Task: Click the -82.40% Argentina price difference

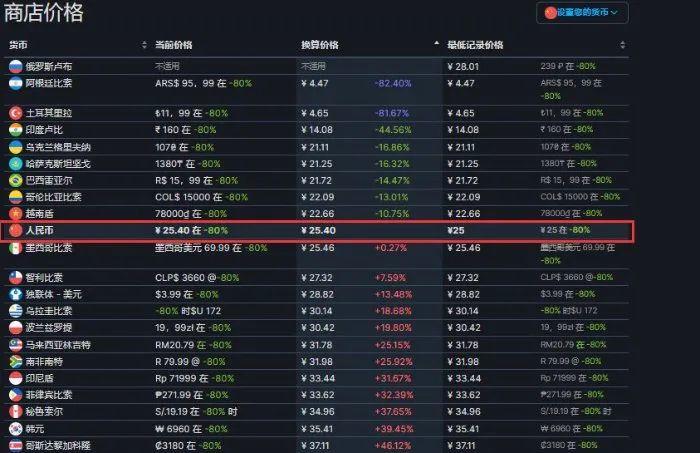Action: point(393,83)
